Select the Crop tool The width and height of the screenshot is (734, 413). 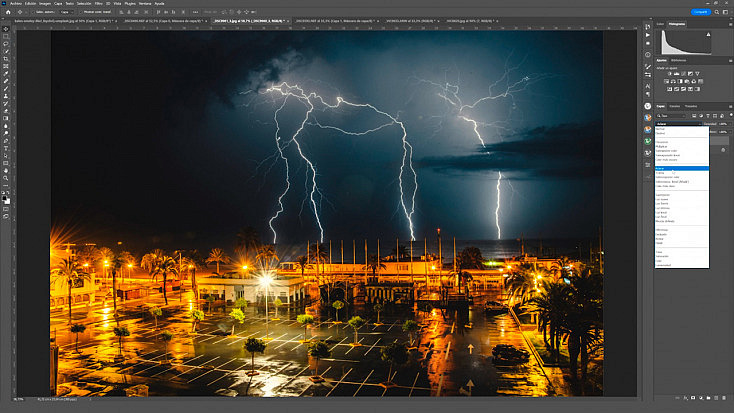coord(6,59)
